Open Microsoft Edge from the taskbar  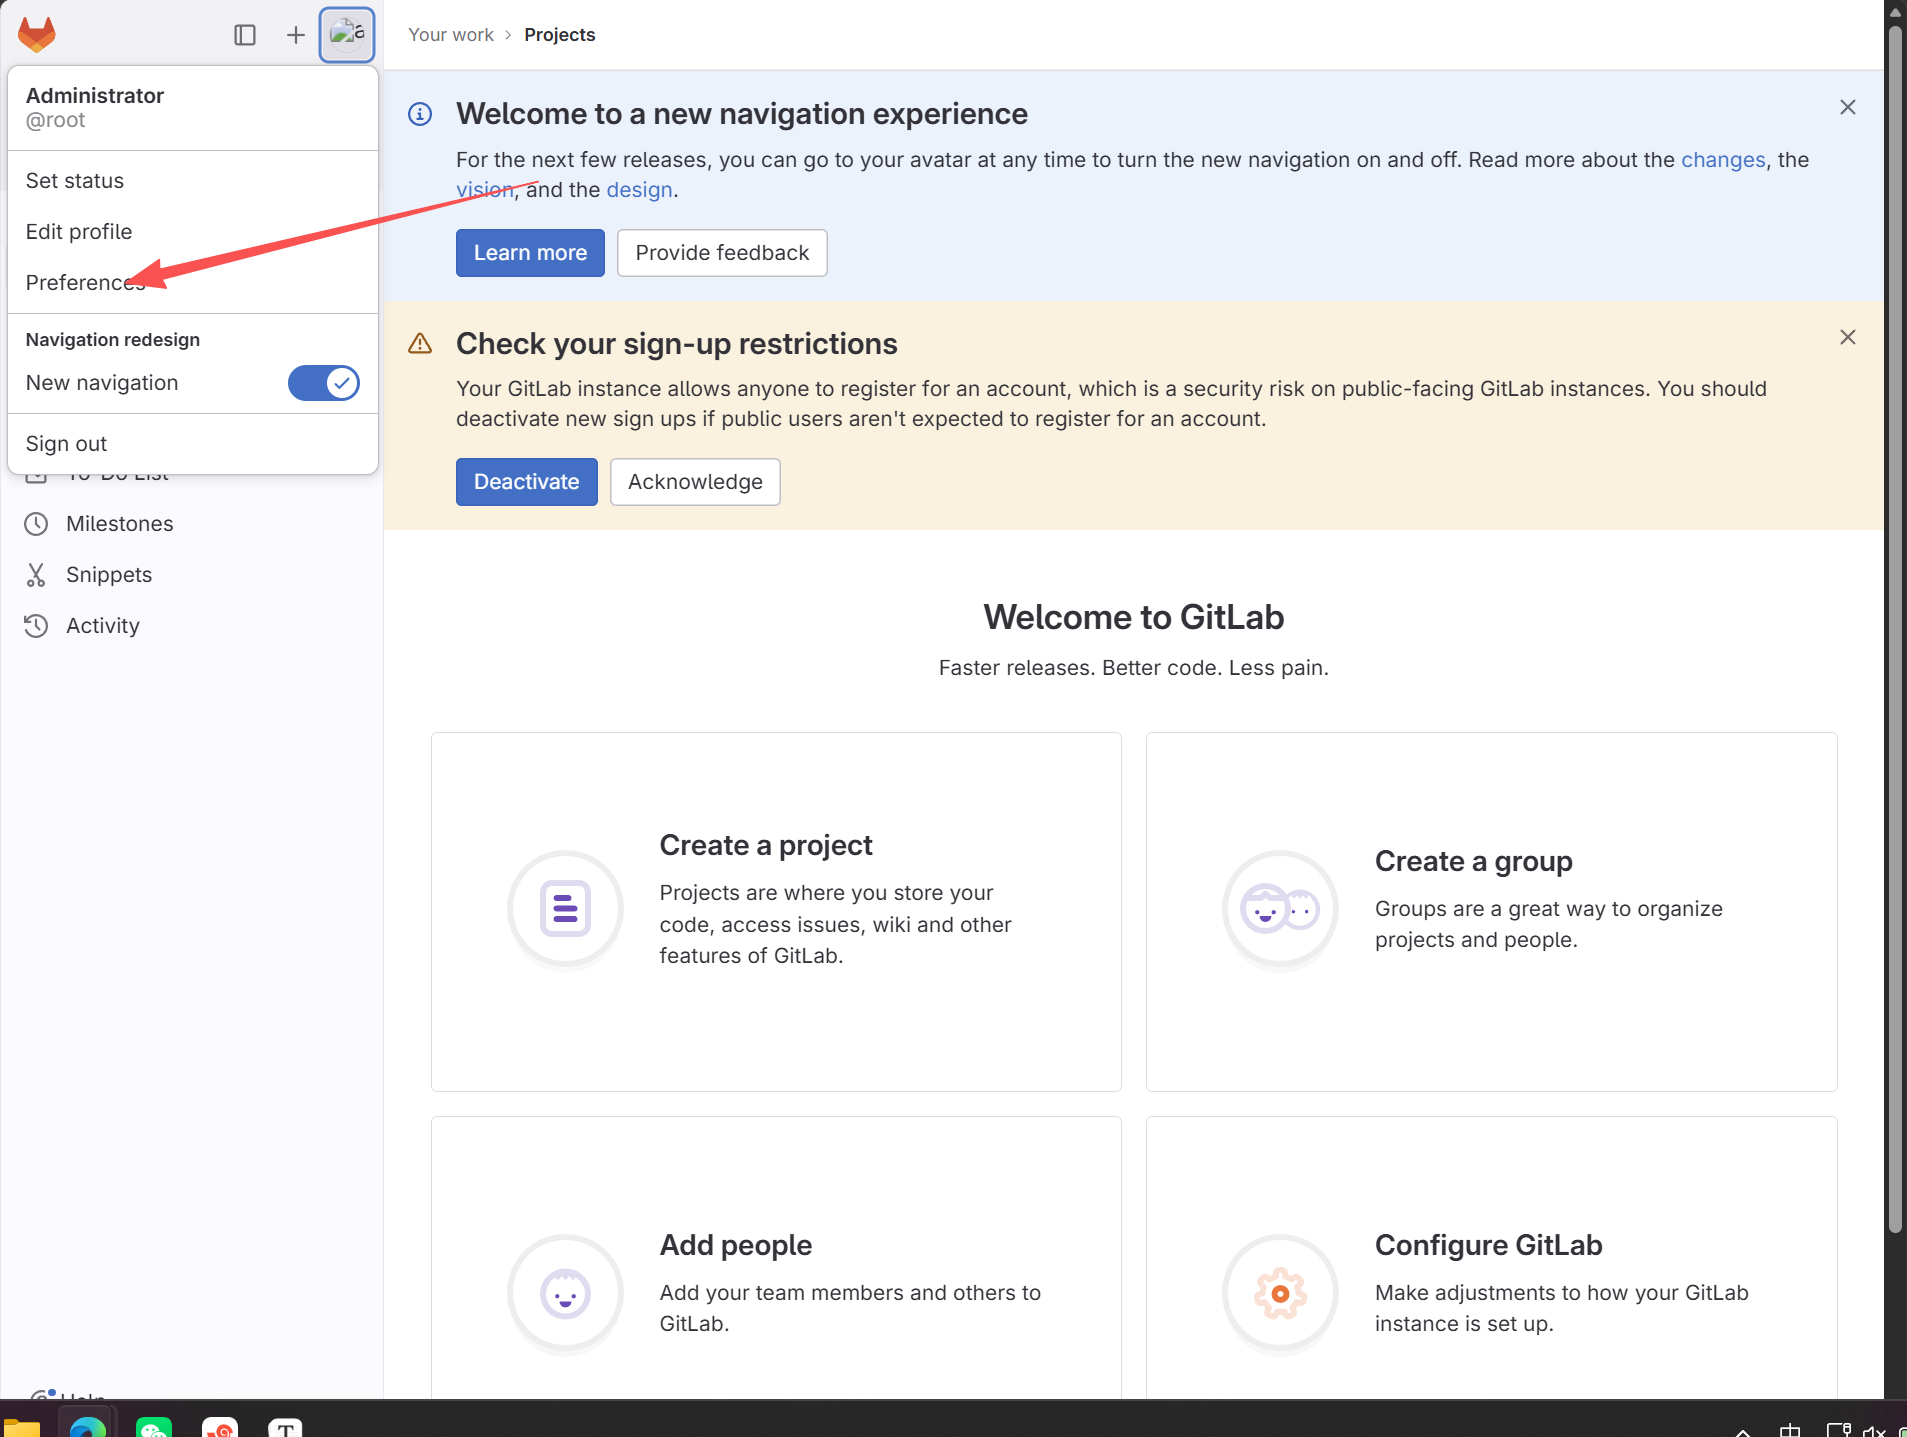tap(87, 1427)
